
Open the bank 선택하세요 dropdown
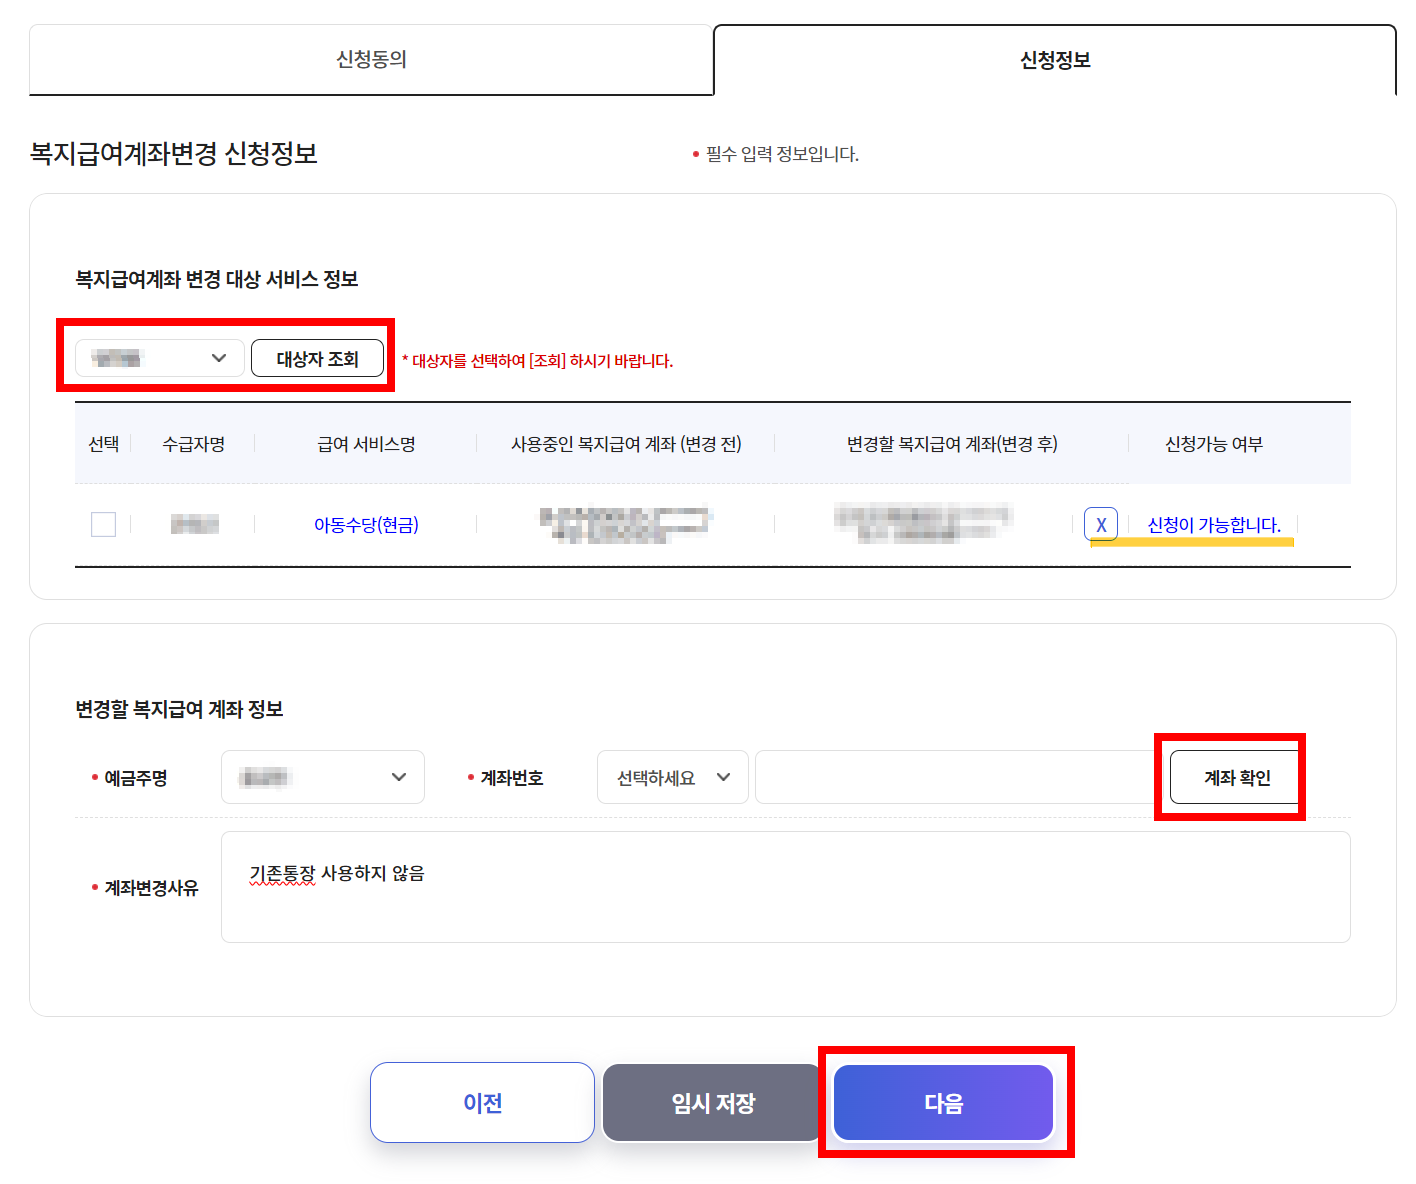point(672,777)
